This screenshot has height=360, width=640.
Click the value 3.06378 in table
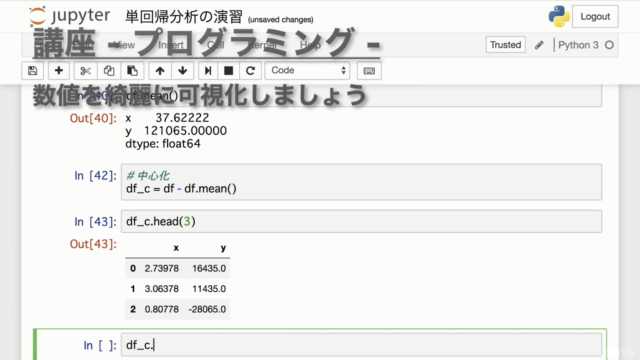tap(162, 289)
